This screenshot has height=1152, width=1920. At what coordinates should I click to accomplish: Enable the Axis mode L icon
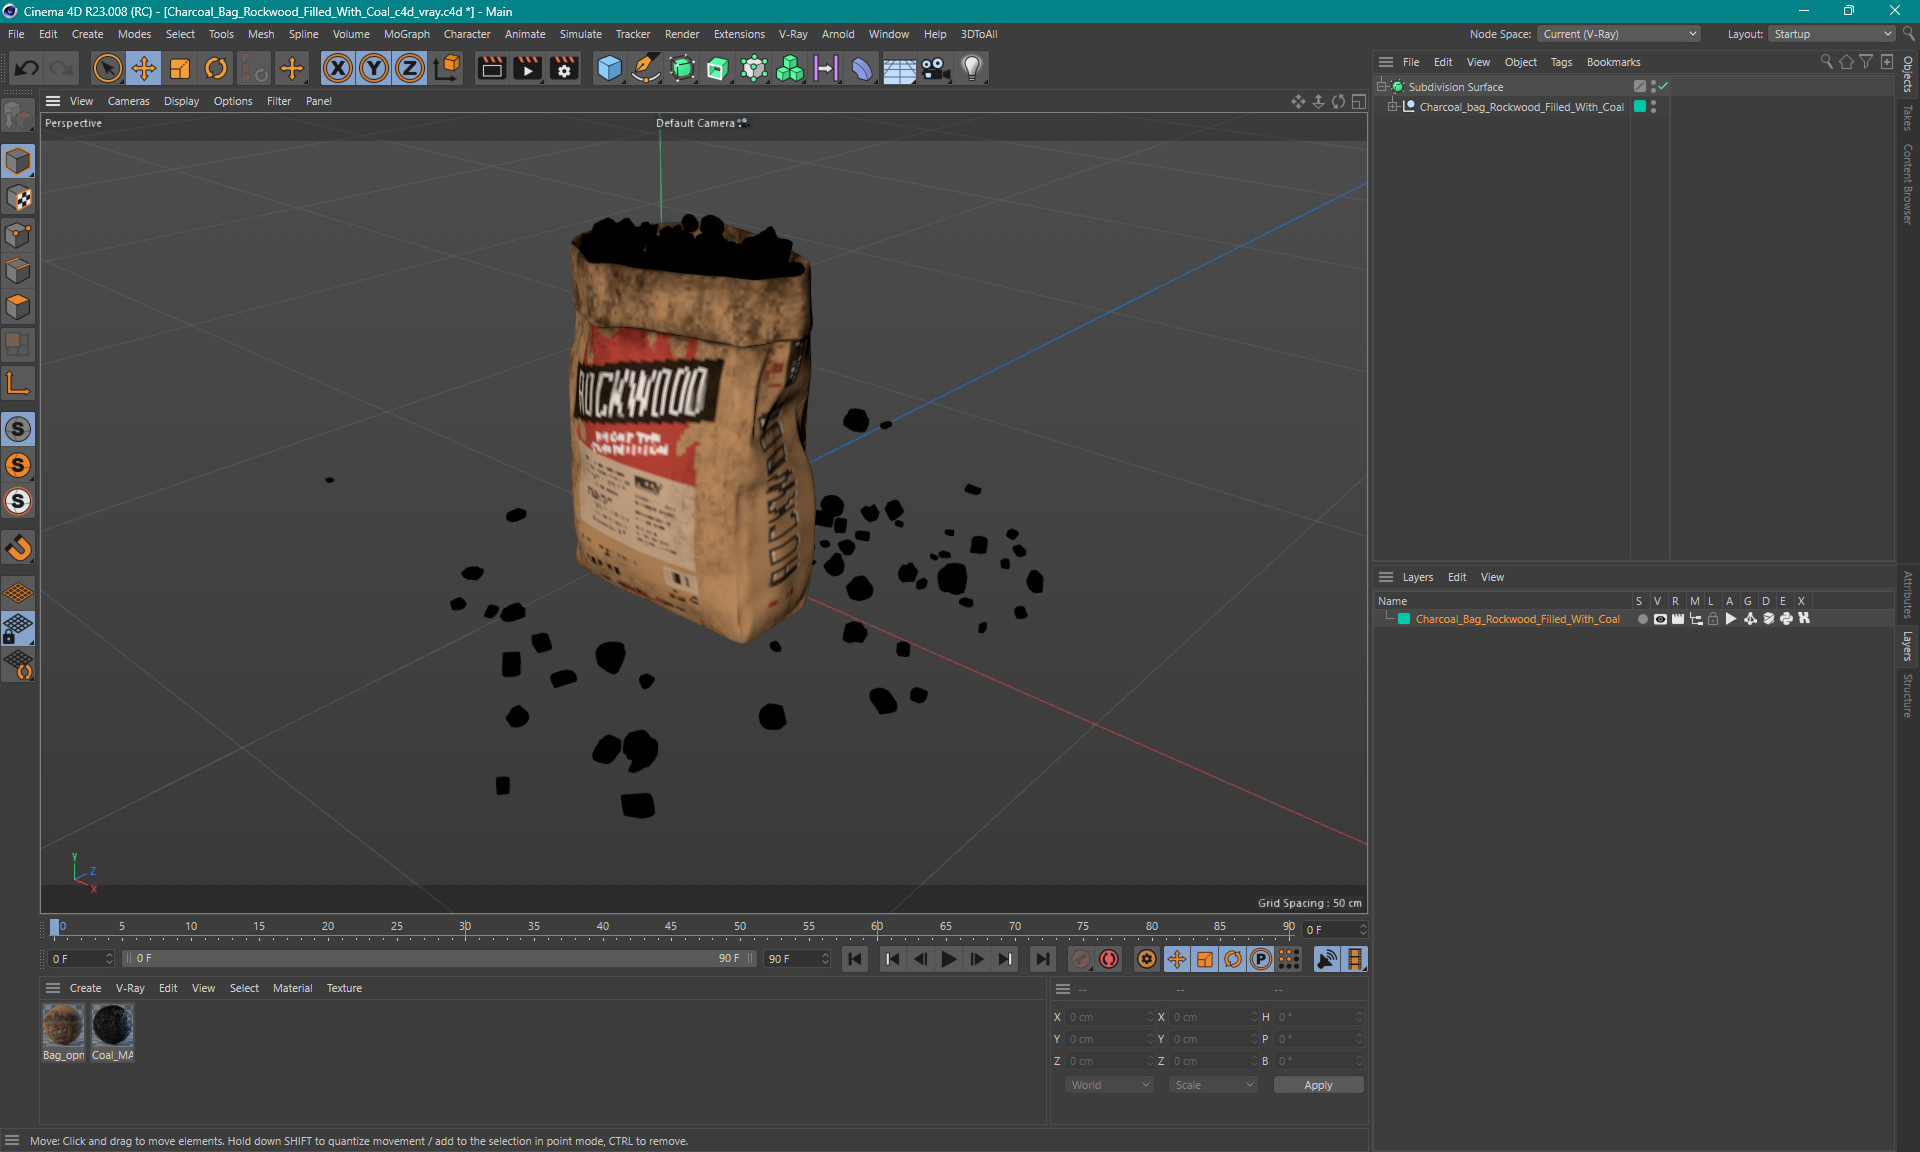coord(18,383)
